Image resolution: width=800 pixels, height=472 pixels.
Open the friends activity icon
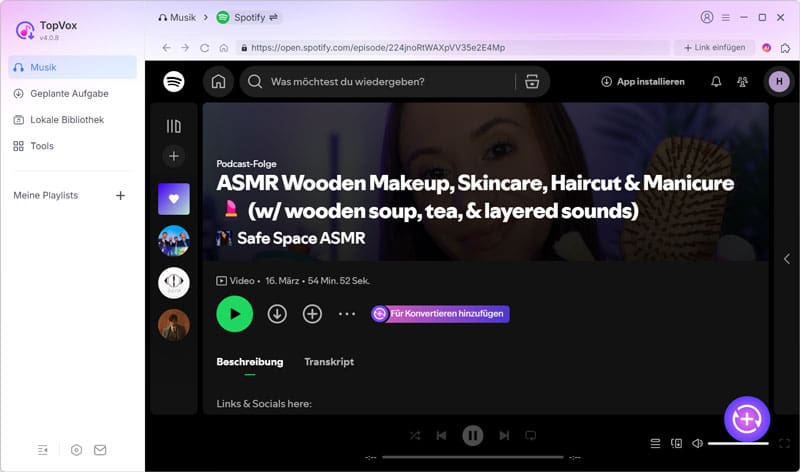tap(742, 82)
